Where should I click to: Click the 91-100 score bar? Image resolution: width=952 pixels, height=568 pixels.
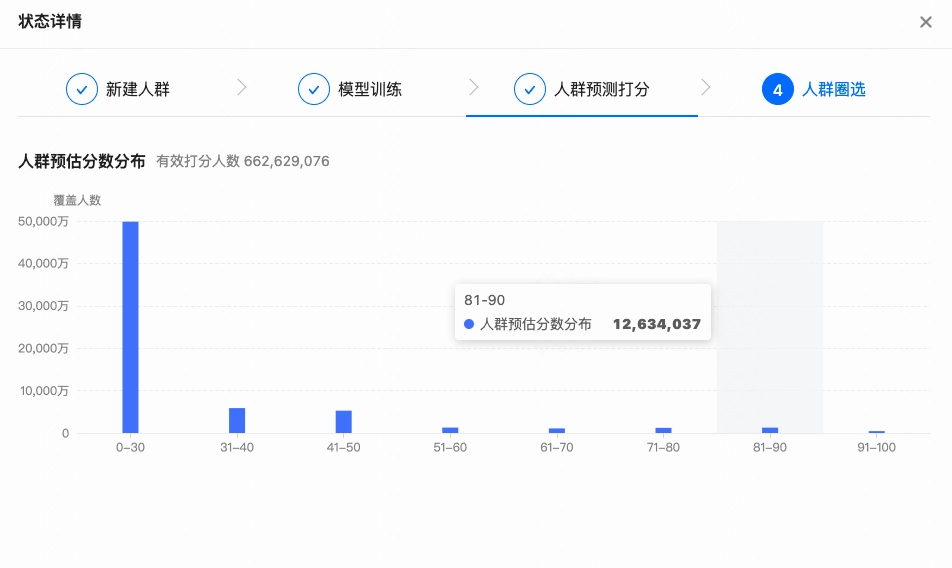point(877,432)
